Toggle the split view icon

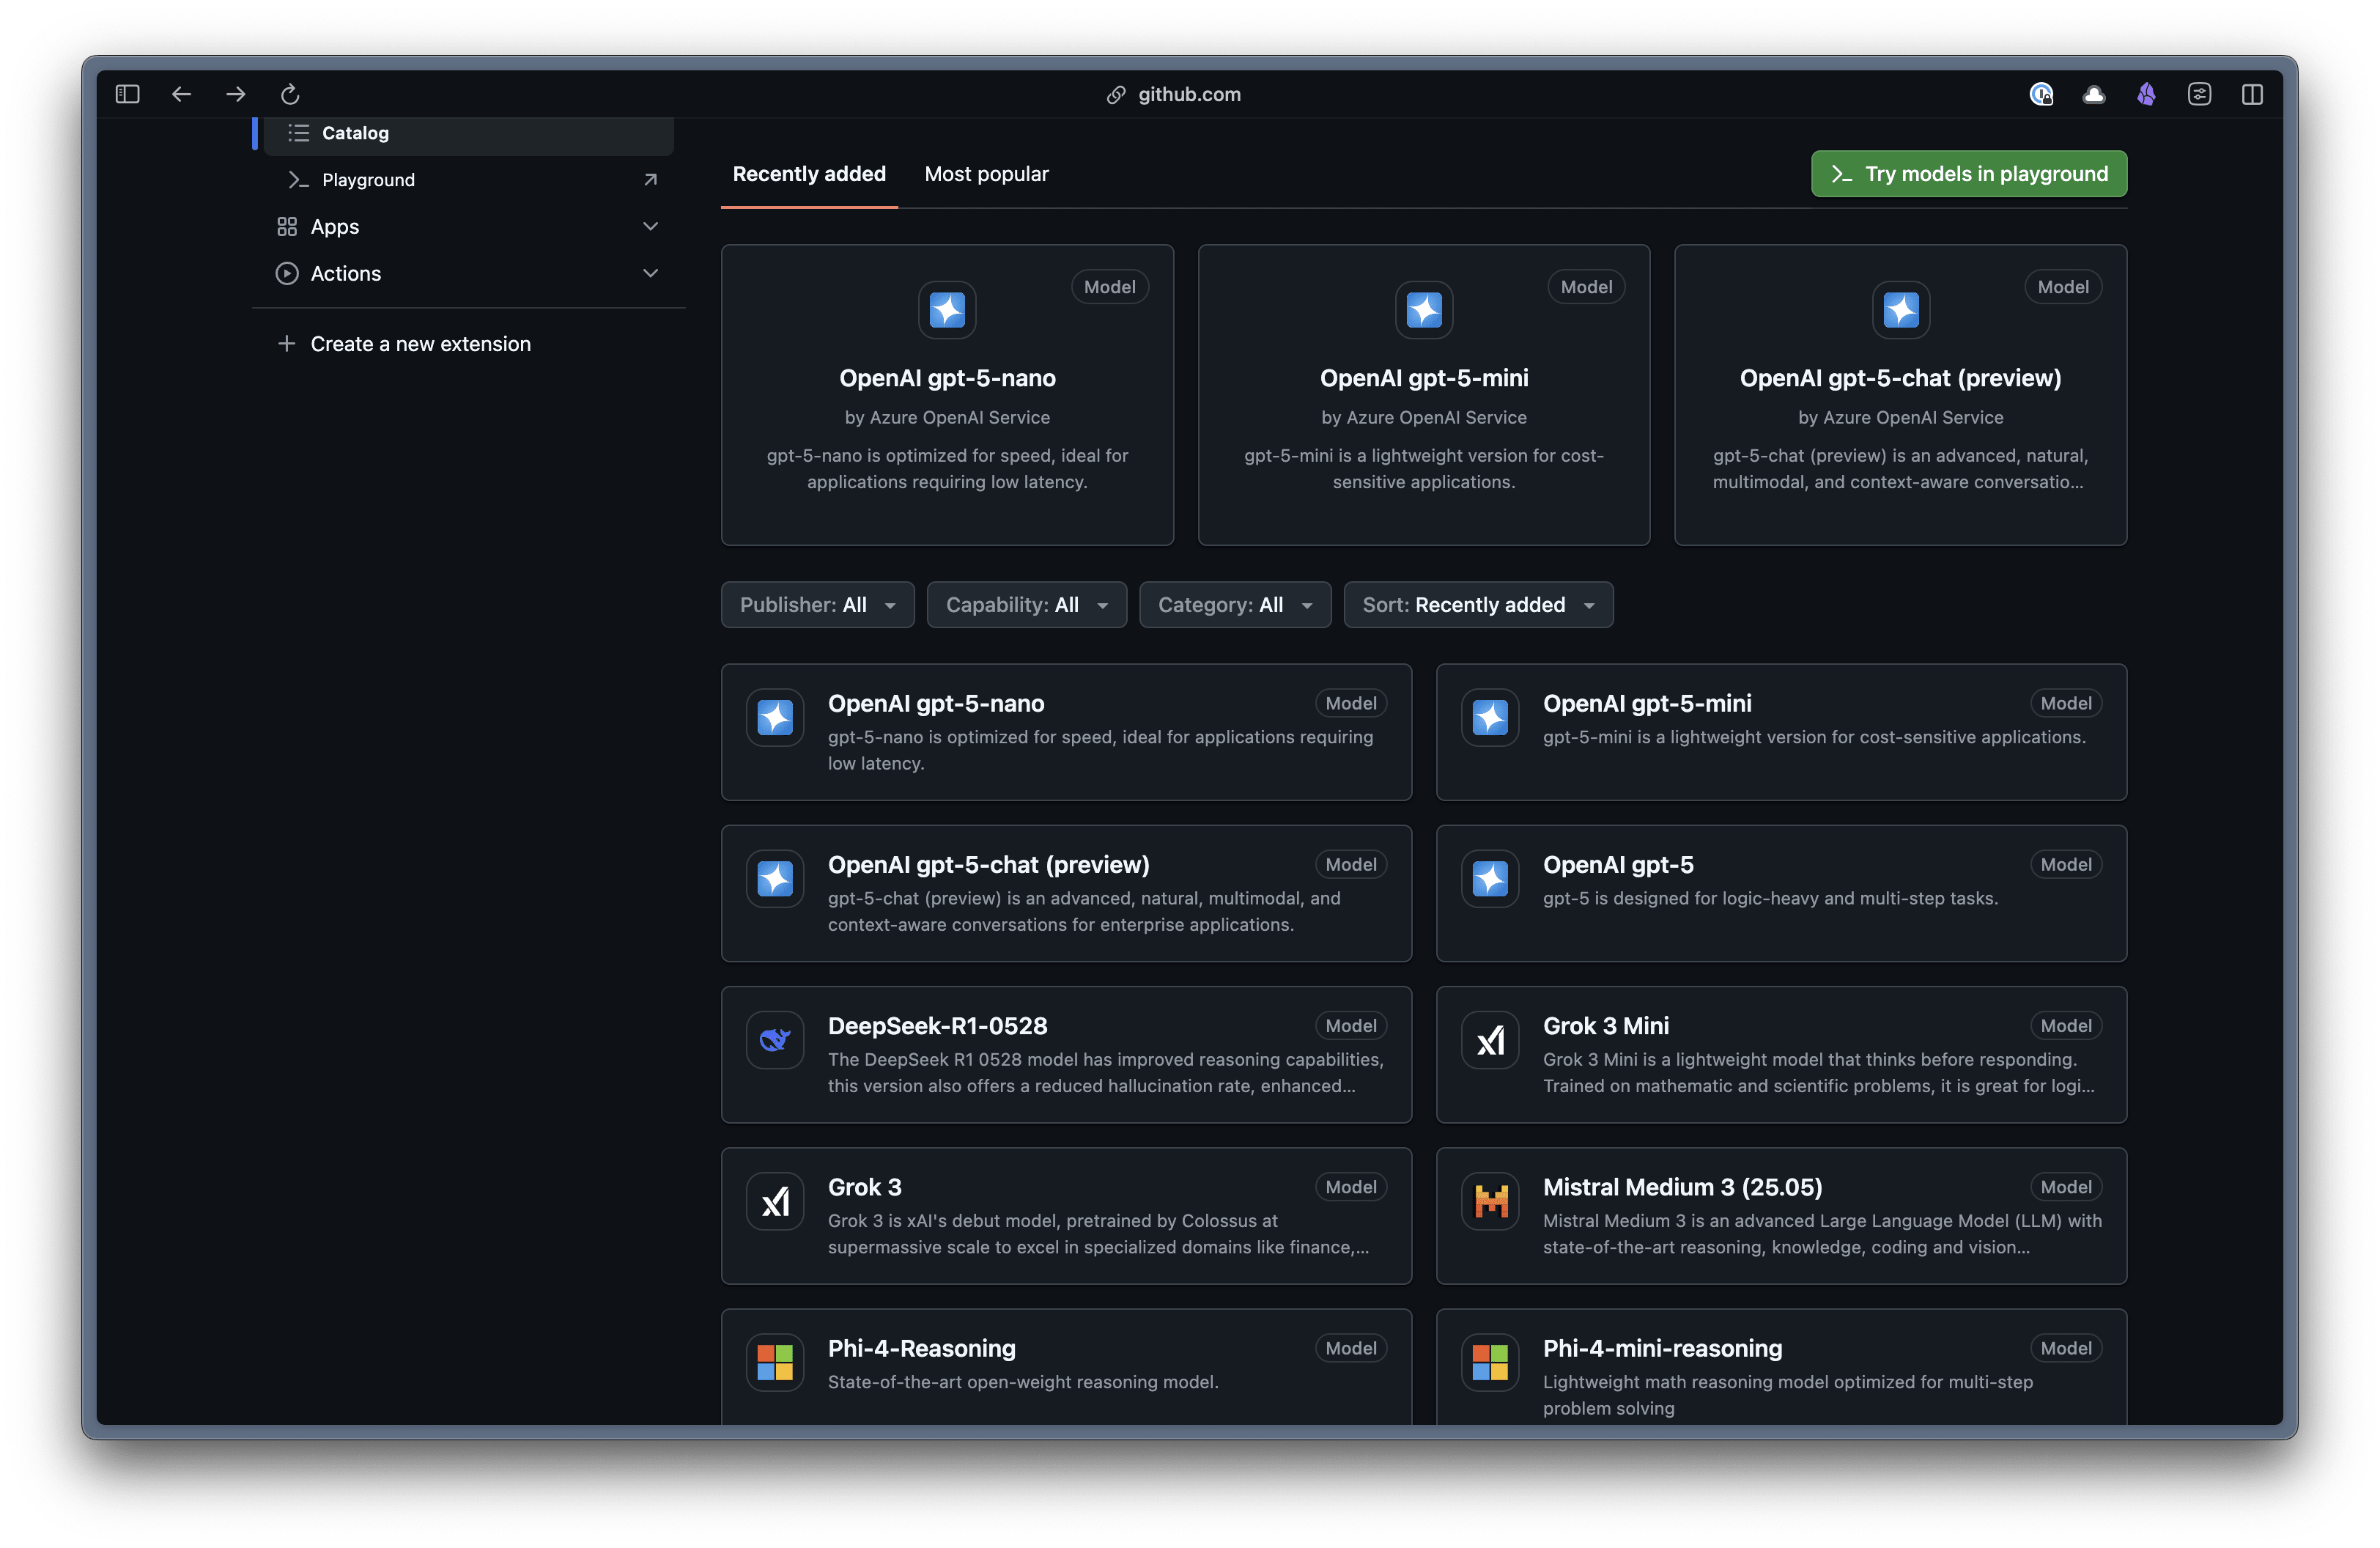(2252, 94)
